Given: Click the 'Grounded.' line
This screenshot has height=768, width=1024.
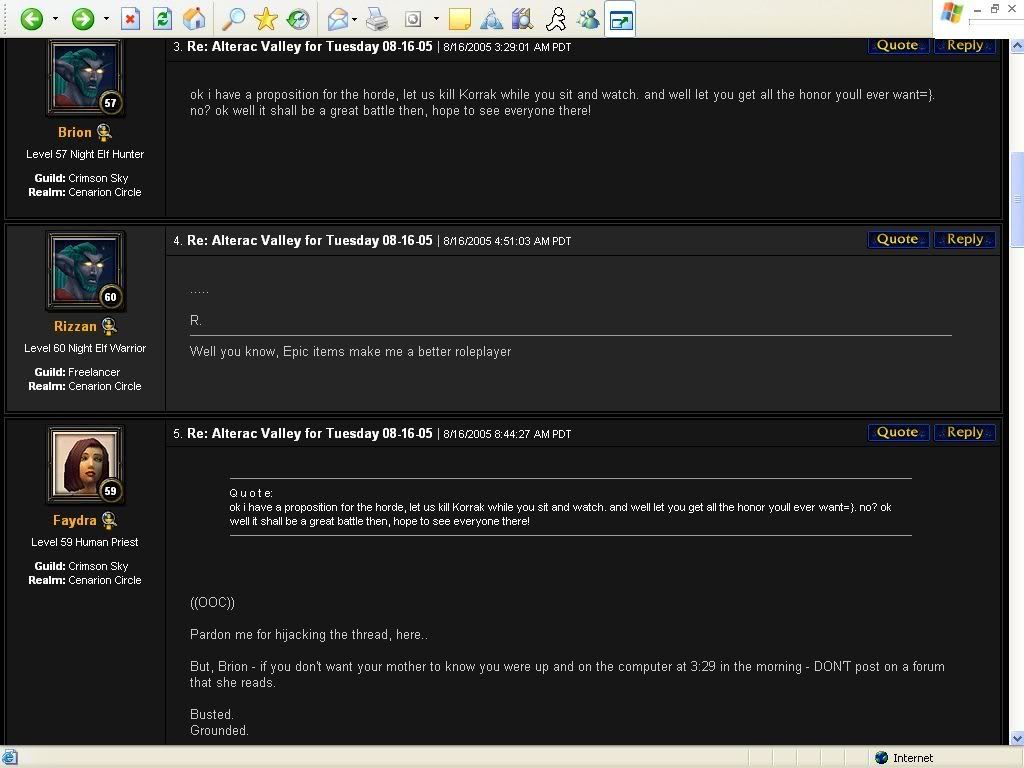Looking at the screenshot, I should [x=219, y=731].
